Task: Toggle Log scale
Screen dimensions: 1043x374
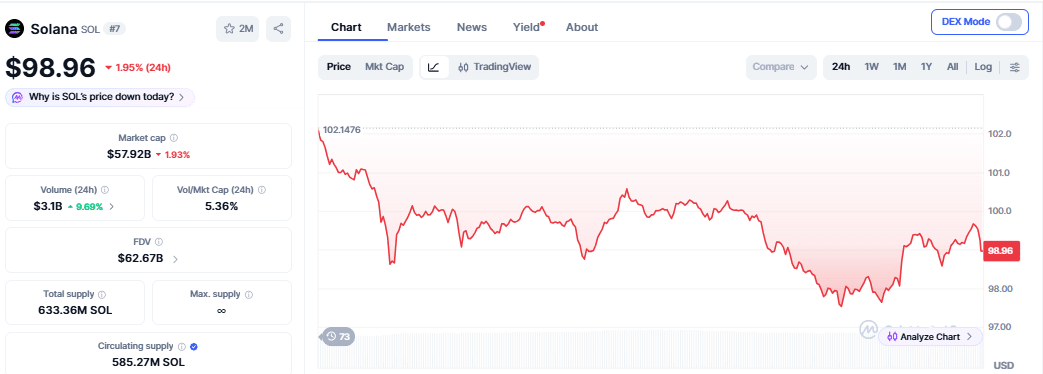Action: click(983, 67)
